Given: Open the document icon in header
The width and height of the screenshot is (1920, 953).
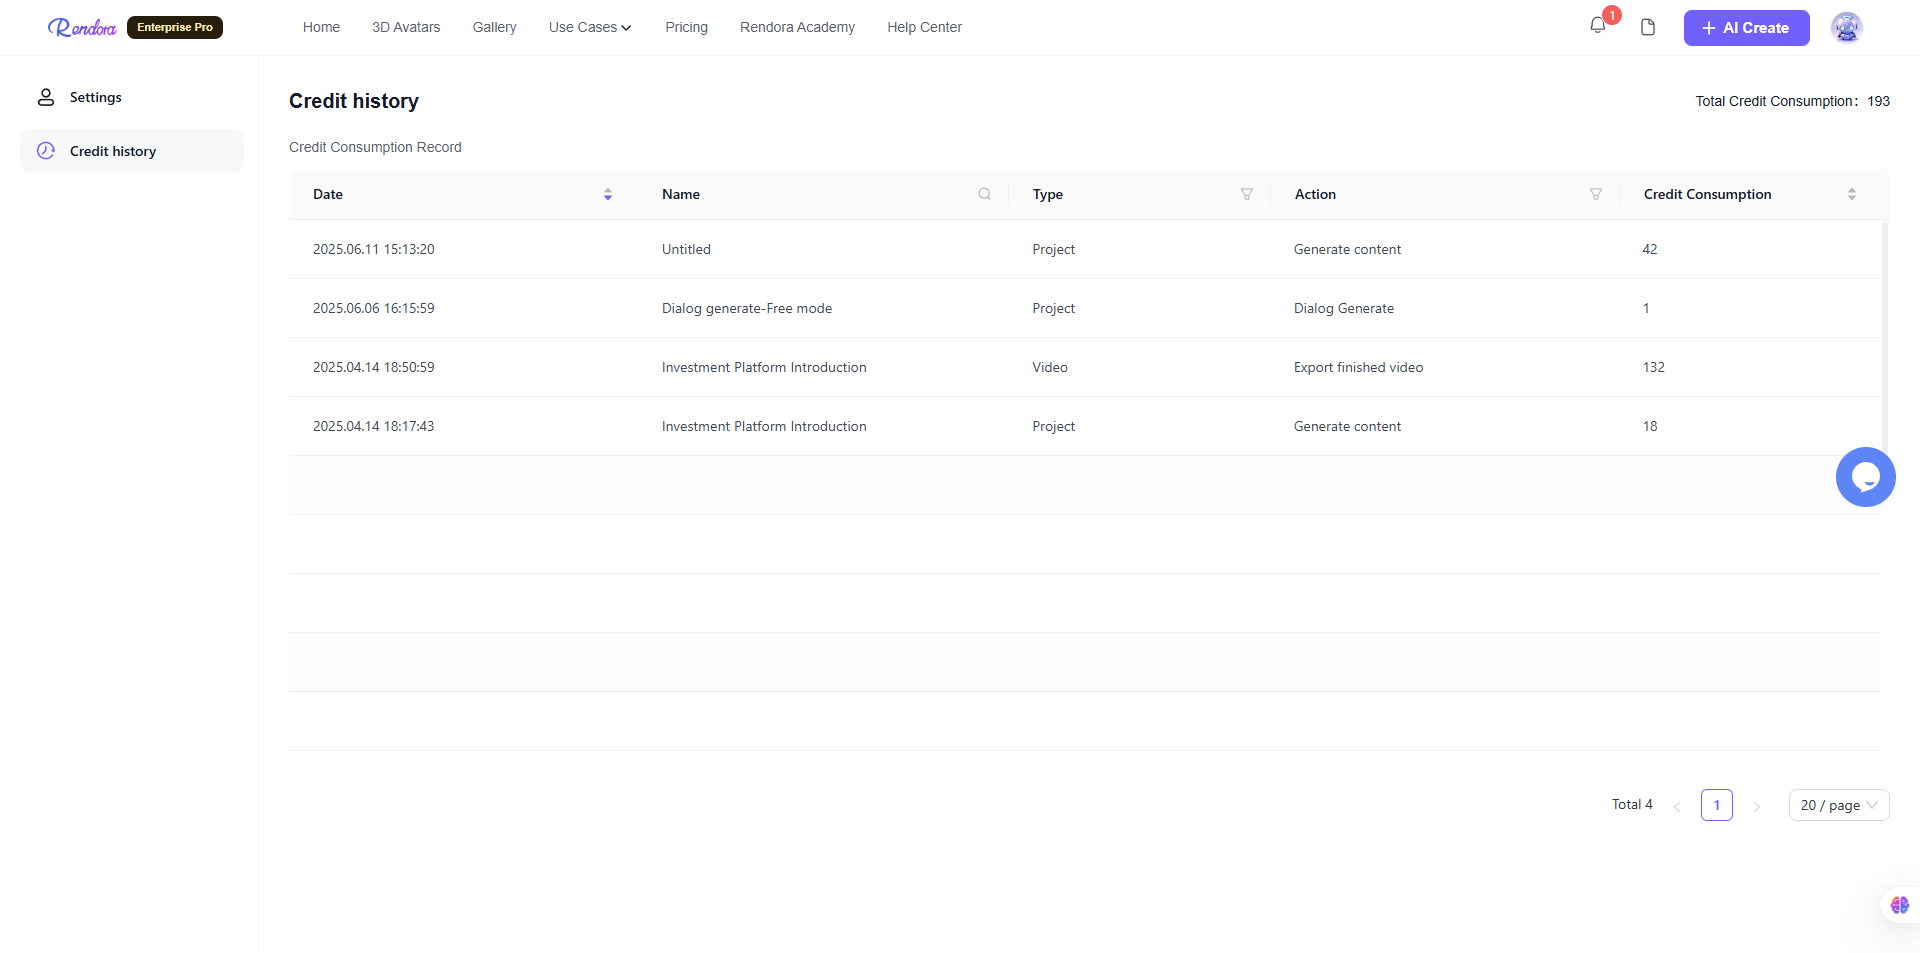Looking at the screenshot, I should click(1648, 27).
